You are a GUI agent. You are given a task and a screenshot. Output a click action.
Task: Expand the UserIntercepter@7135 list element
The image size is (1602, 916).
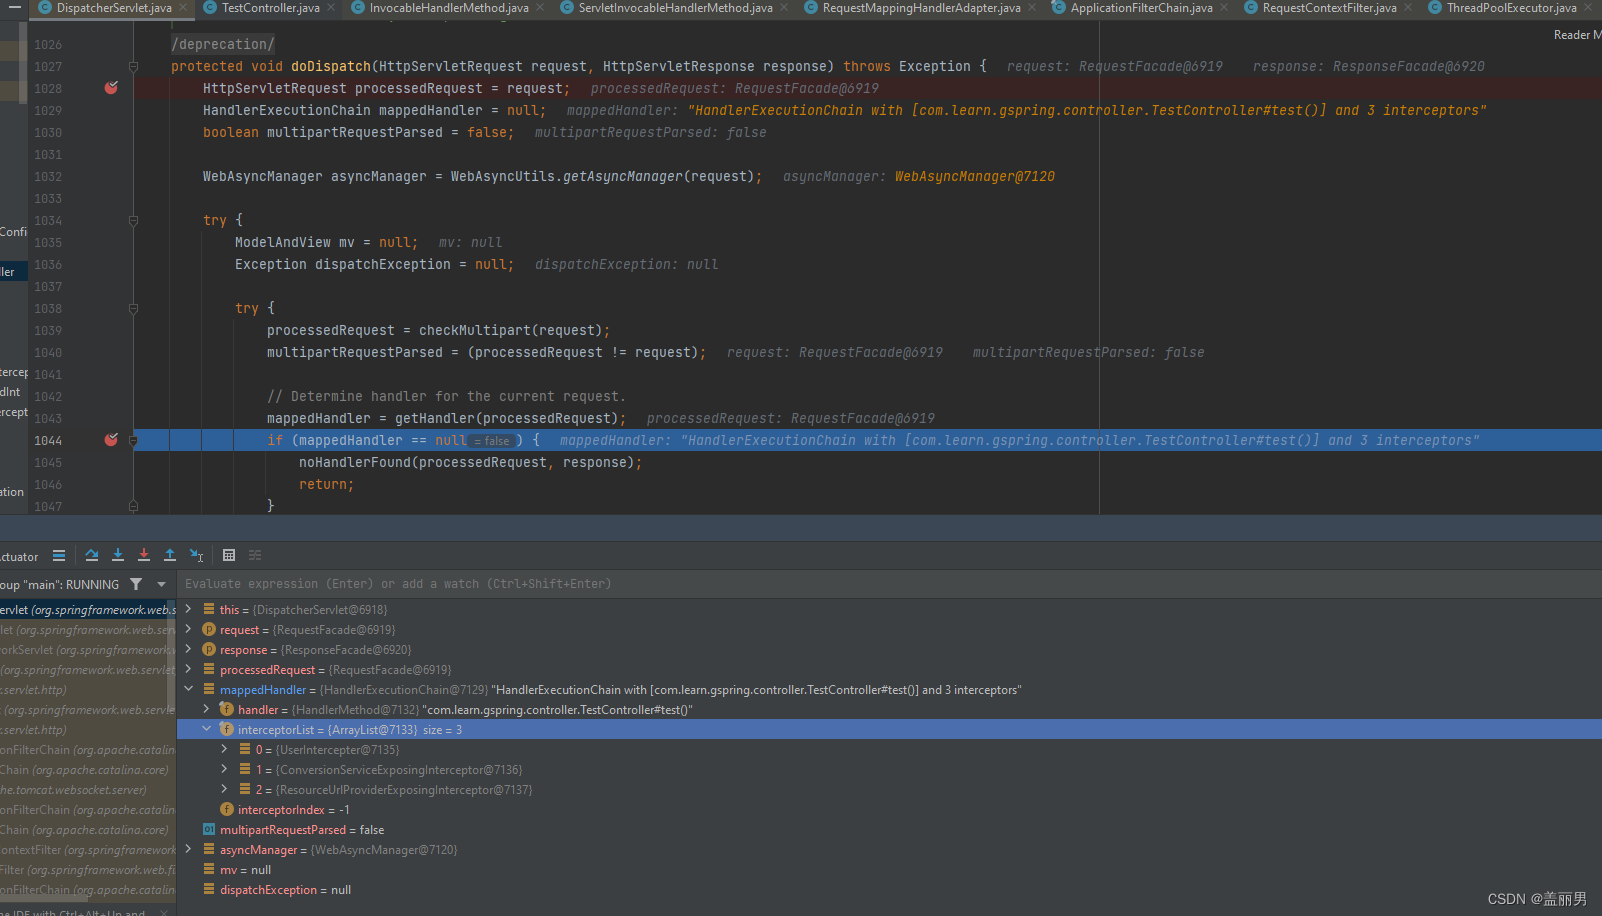[224, 749]
